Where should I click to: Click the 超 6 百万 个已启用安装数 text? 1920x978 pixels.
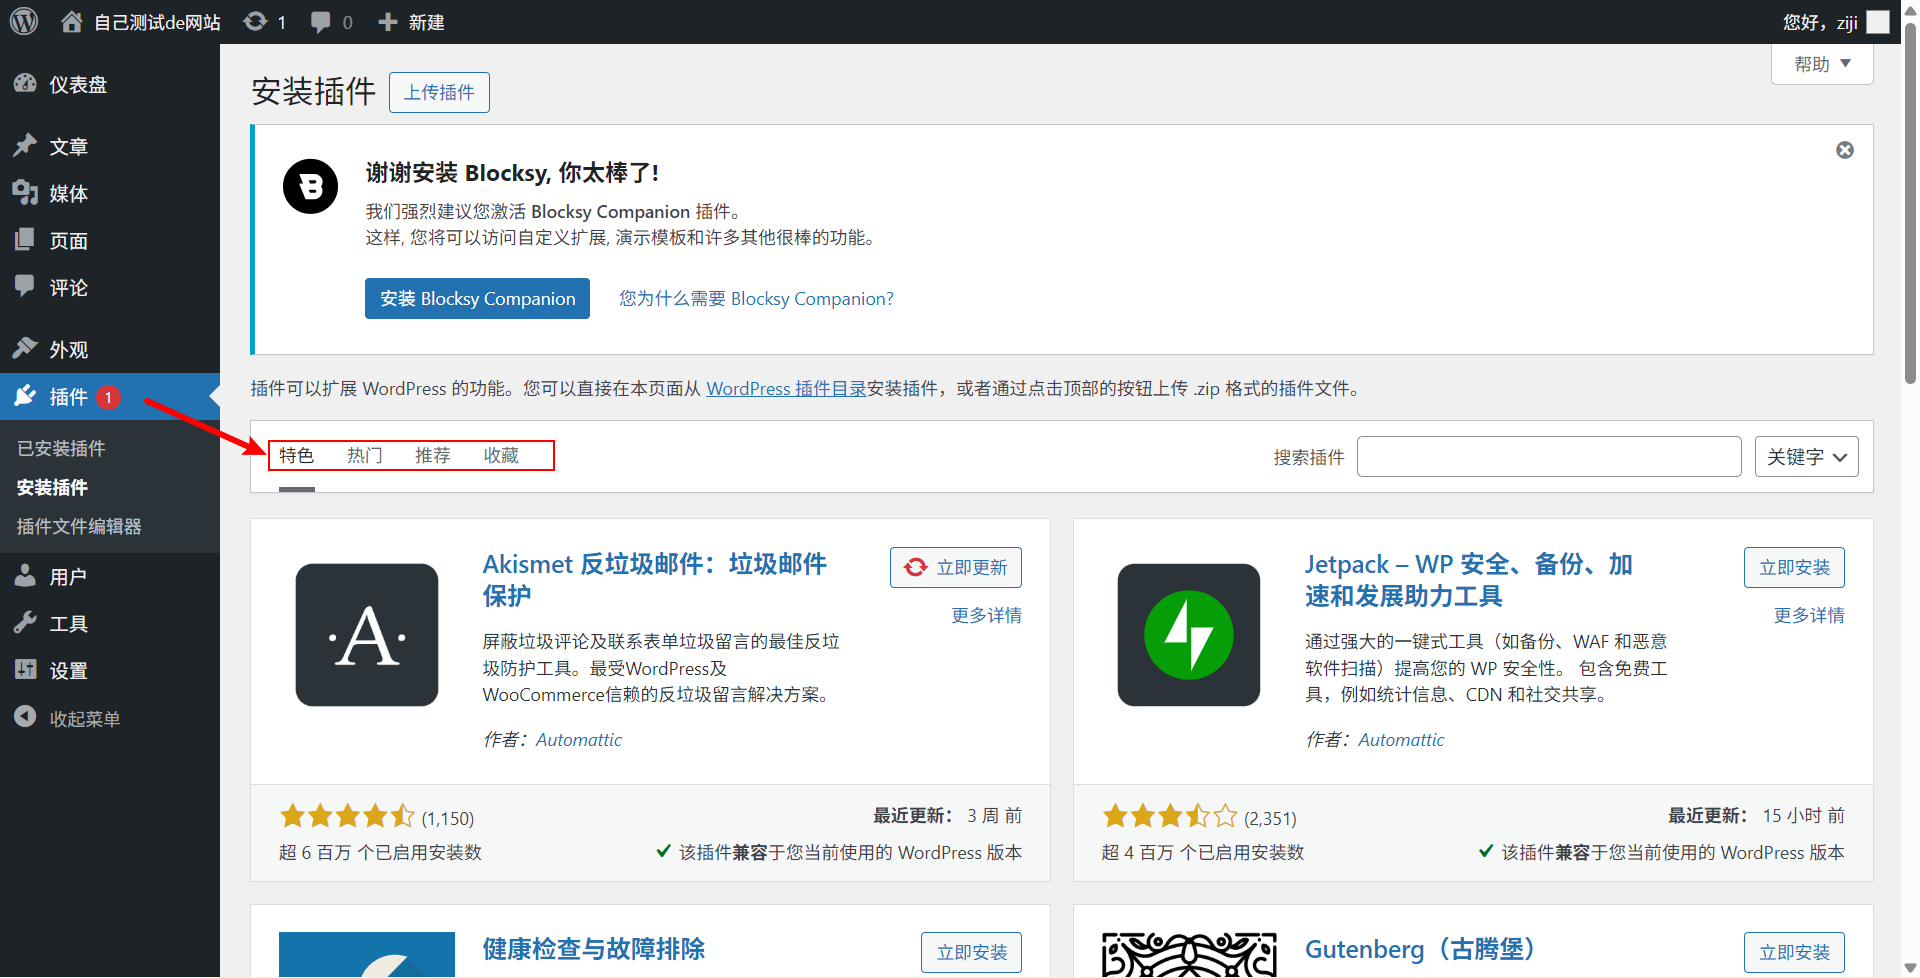380,852
